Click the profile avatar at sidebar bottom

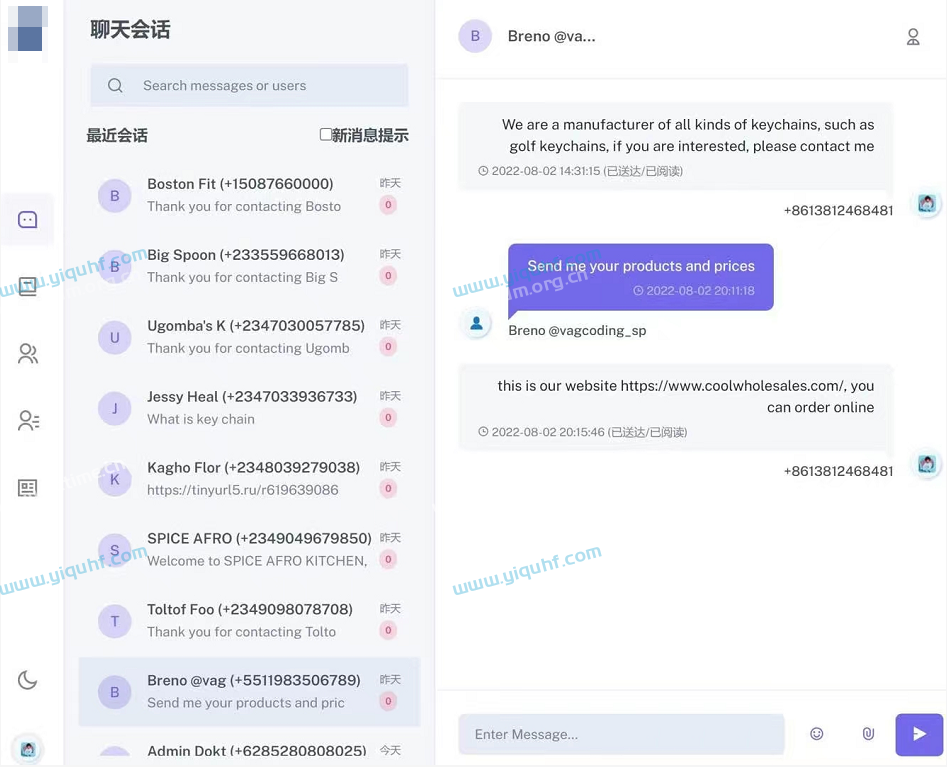(28, 749)
